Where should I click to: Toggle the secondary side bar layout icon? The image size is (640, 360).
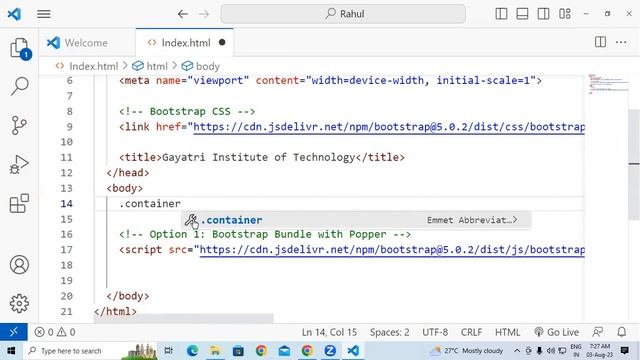tap(543, 14)
